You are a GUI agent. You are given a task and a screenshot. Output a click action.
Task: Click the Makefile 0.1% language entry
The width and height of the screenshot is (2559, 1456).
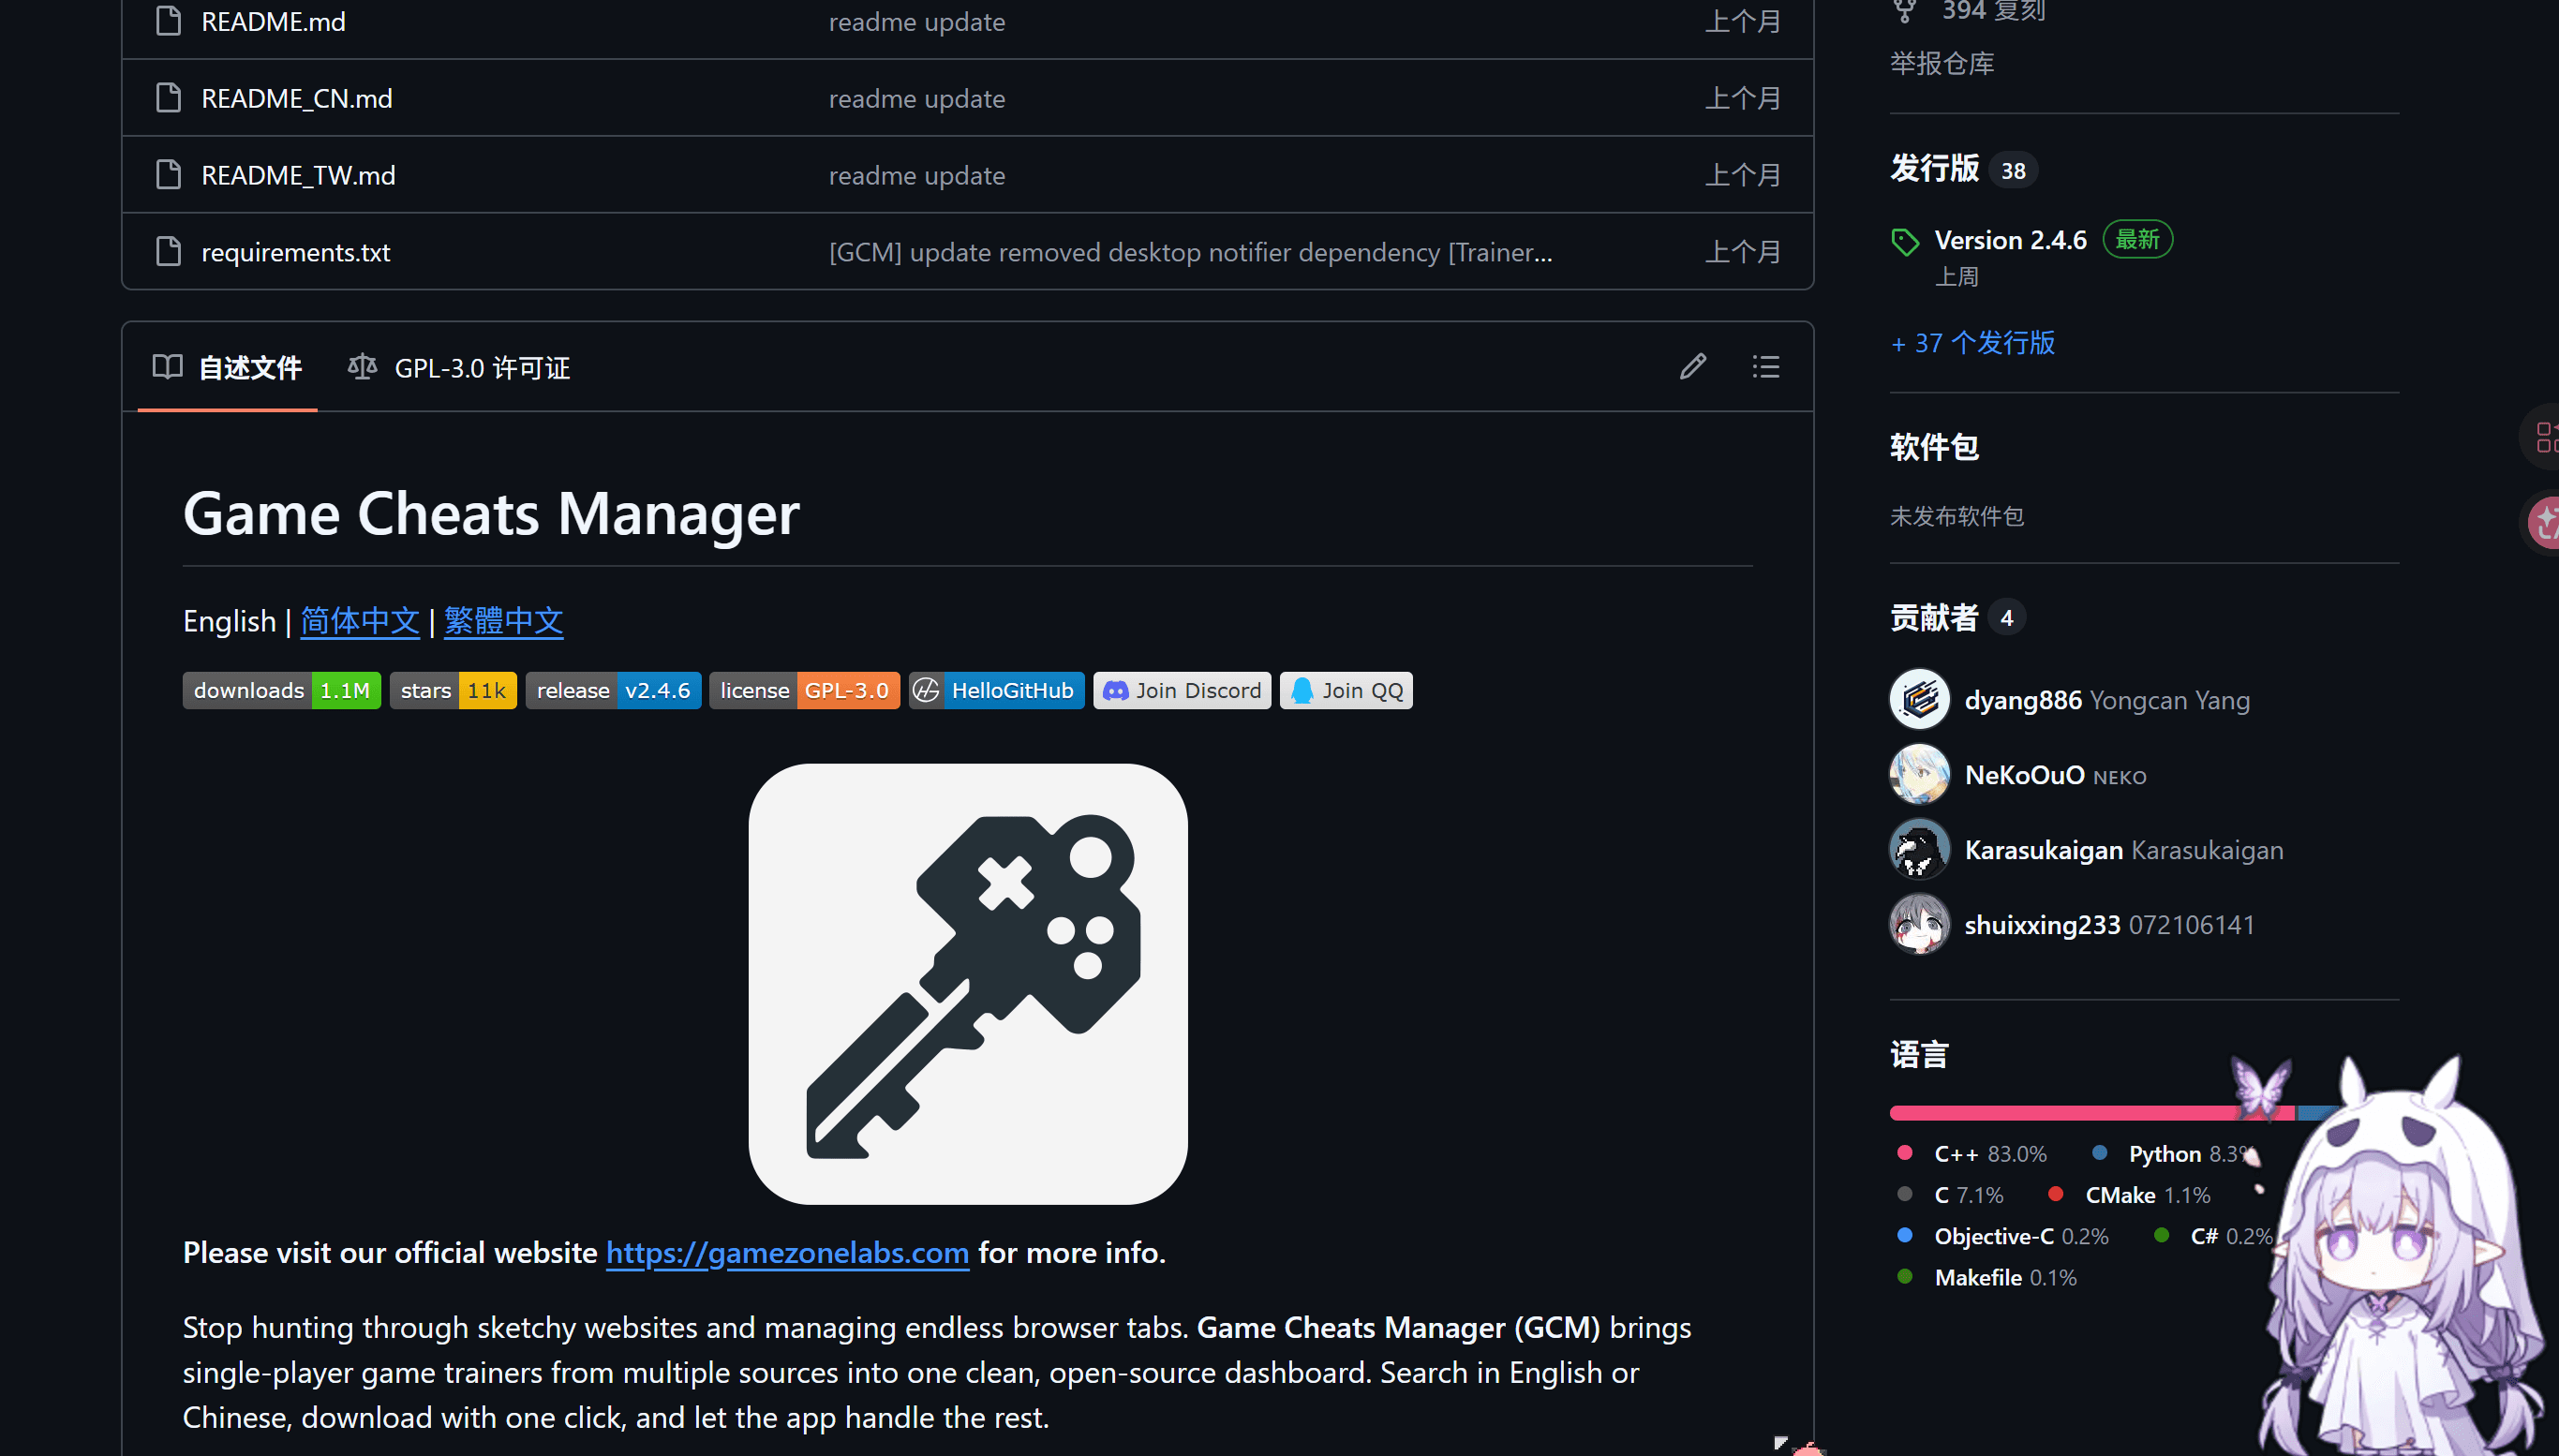1987,1277
